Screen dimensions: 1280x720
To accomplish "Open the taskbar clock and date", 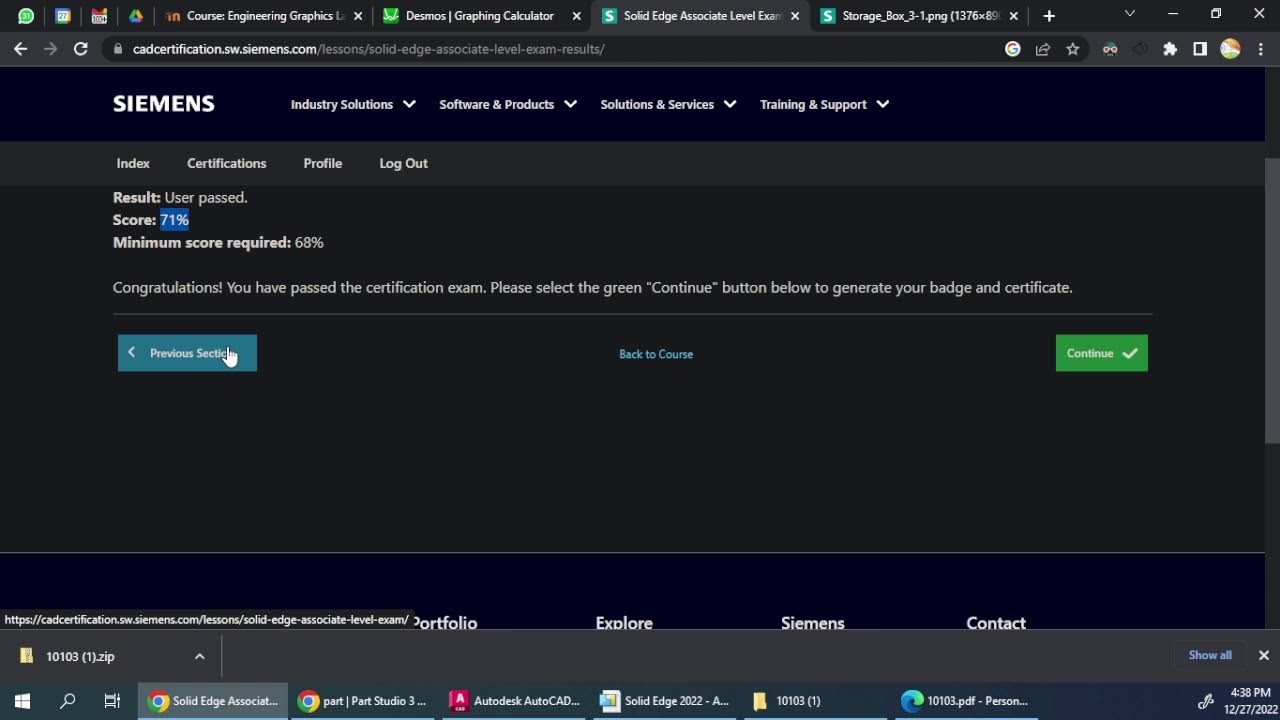I will pyautogui.click(x=1250, y=701).
